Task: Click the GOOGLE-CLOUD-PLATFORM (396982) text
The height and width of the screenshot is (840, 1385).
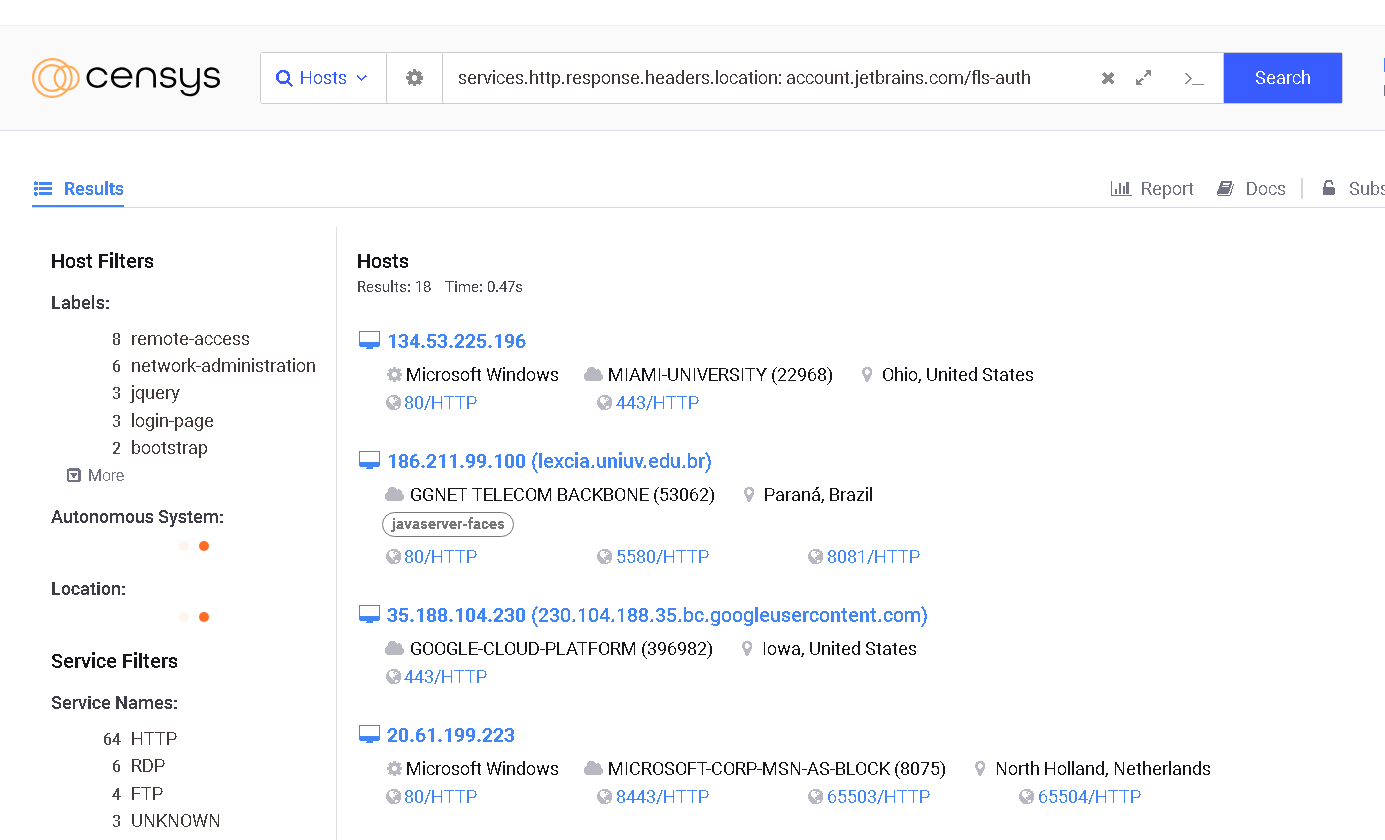Action: [561, 649]
